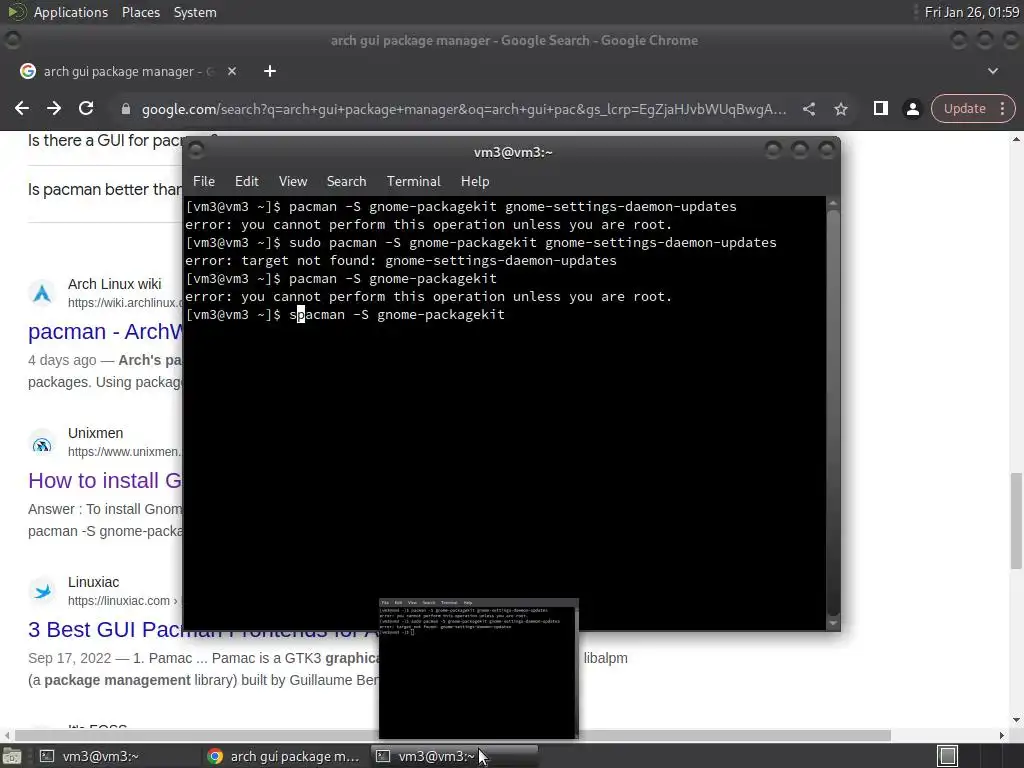Click the clock Fri Jan 26
1024x768 pixels.
click(x=971, y=12)
